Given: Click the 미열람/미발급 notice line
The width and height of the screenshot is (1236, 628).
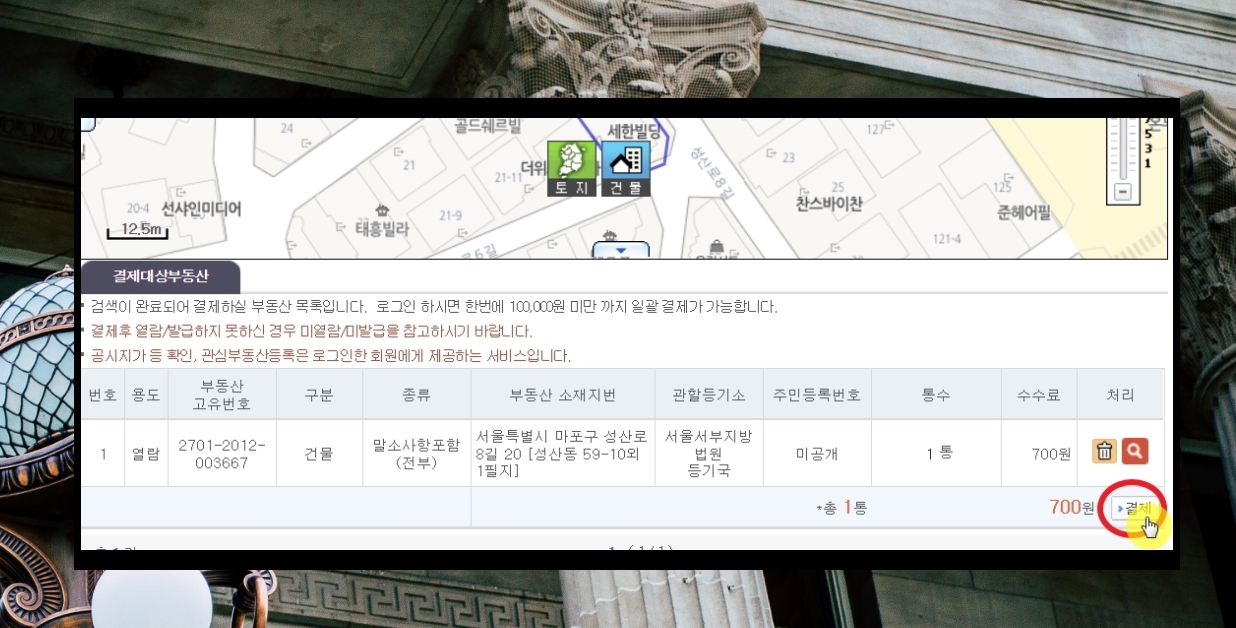Looking at the screenshot, I should click(x=311, y=331).
